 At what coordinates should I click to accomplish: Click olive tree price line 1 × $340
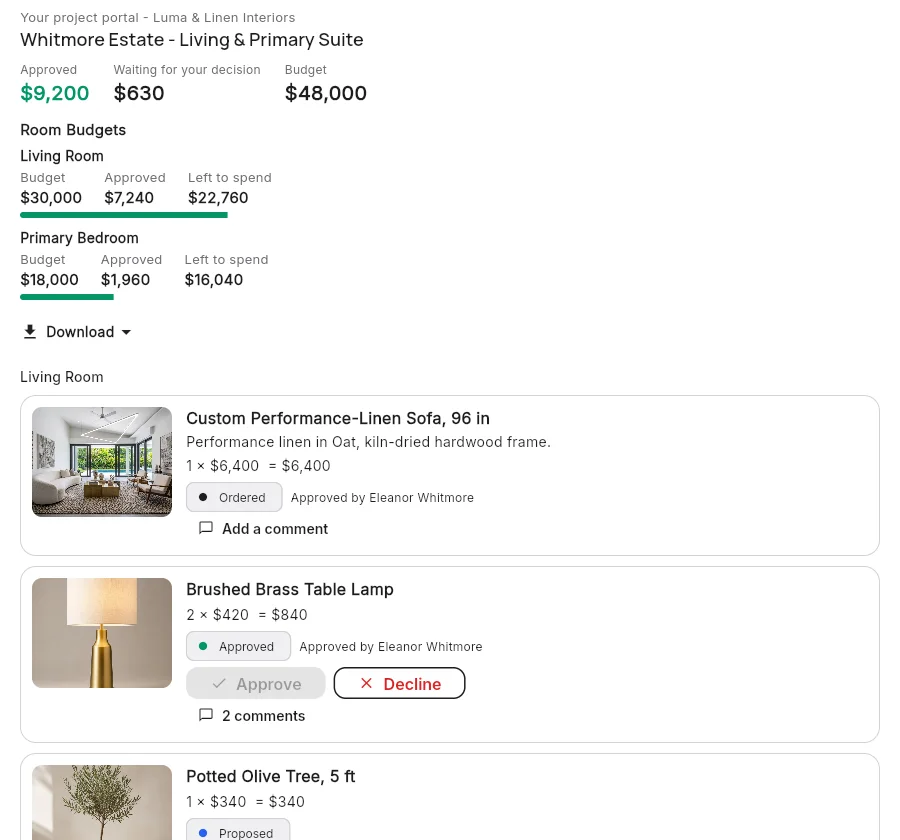click(245, 802)
